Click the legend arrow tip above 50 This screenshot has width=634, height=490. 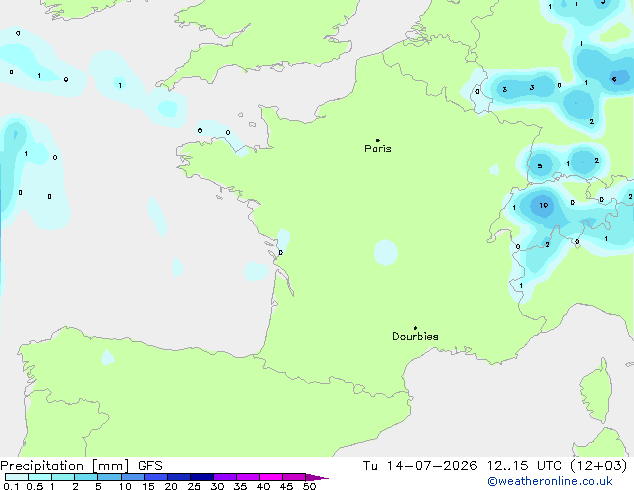click(317, 477)
